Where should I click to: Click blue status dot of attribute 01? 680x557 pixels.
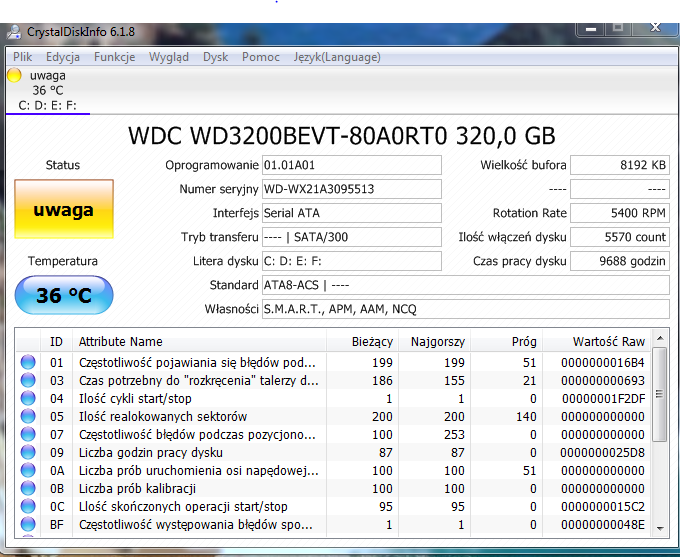point(28,362)
